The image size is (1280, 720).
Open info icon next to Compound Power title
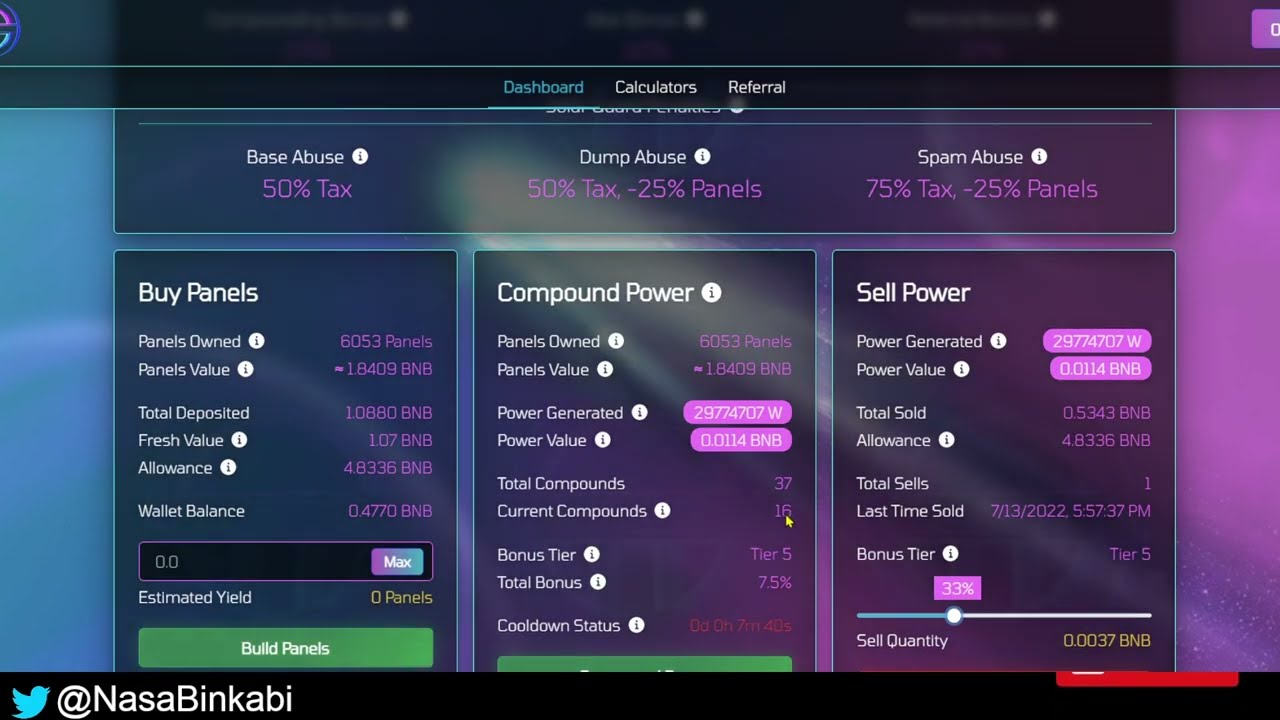711,293
